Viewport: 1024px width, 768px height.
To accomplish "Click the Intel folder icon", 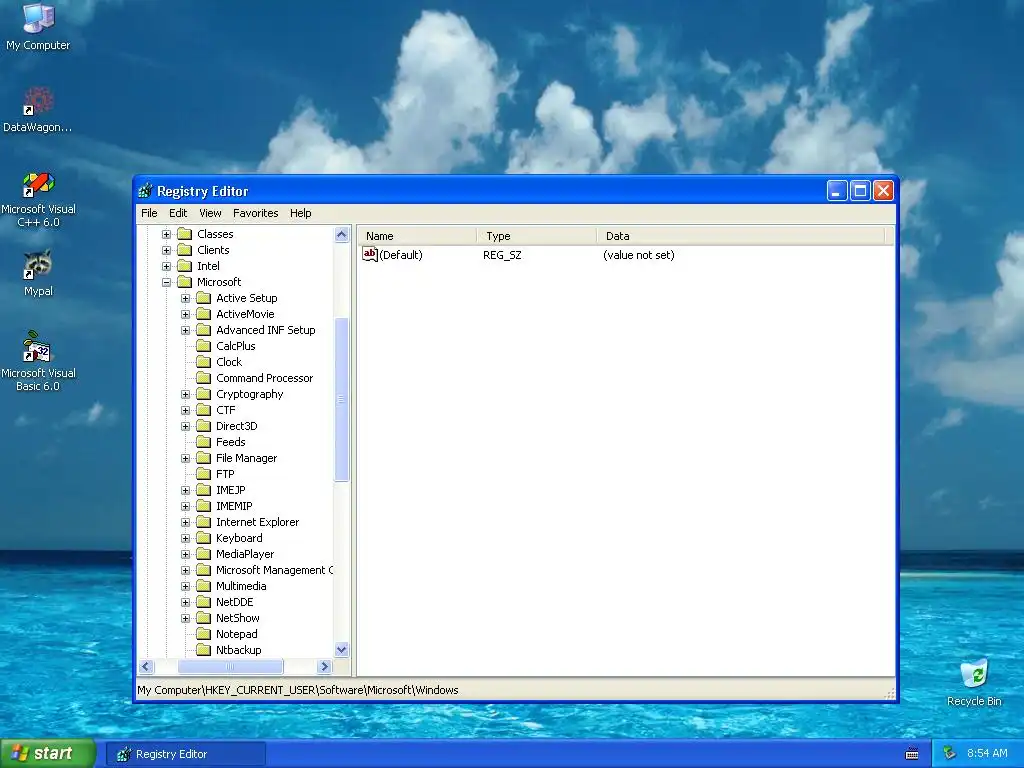I will [185, 266].
